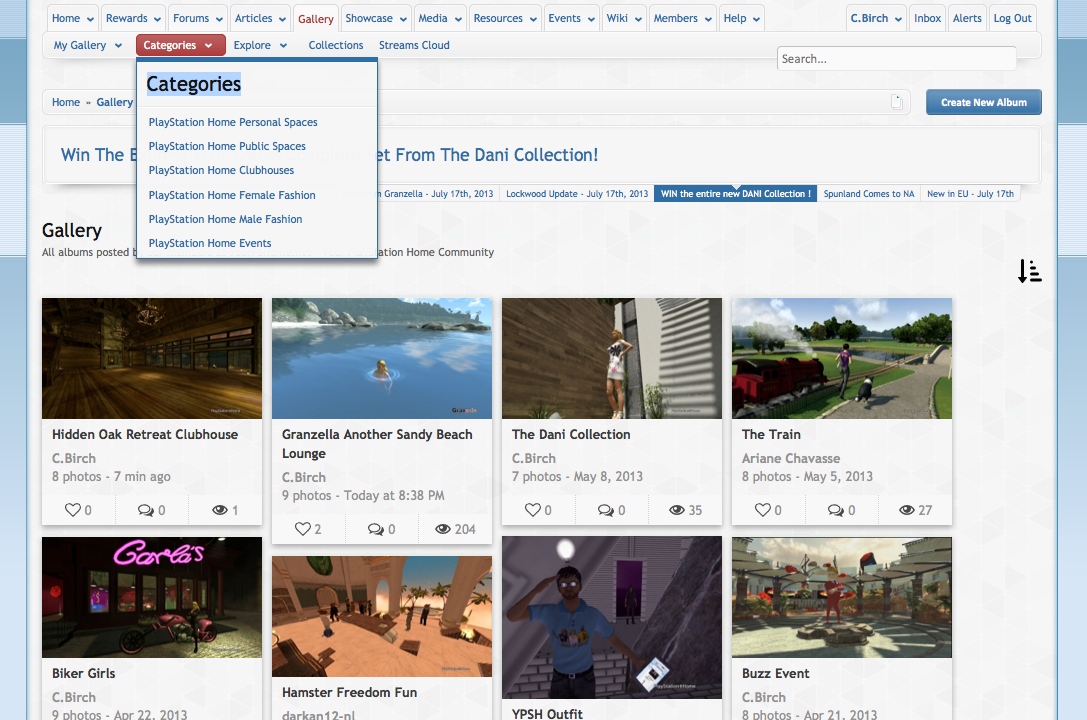This screenshot has width=1087, height=720.
Task: Like the Hidden Oak Retreat Clubhouse album
Action: (x=73, y=510)
